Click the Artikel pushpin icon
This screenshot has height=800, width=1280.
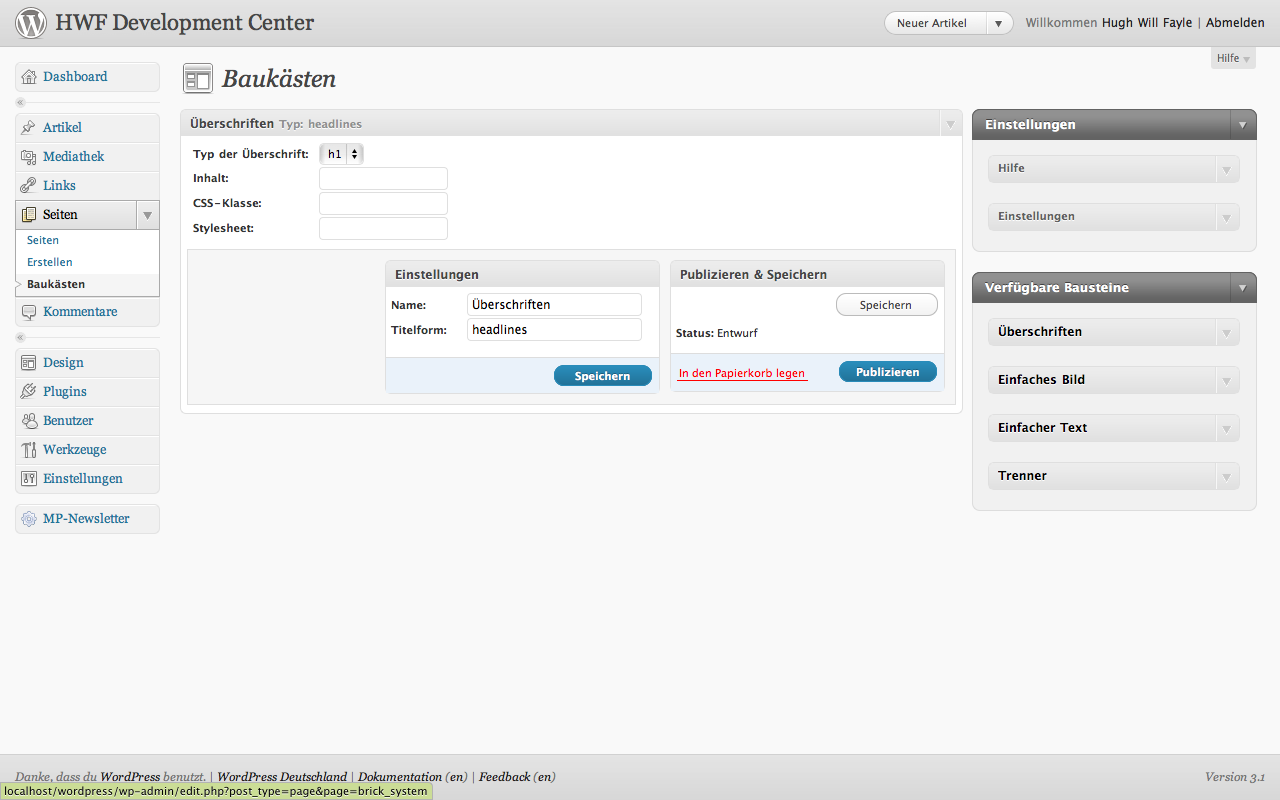28,128
